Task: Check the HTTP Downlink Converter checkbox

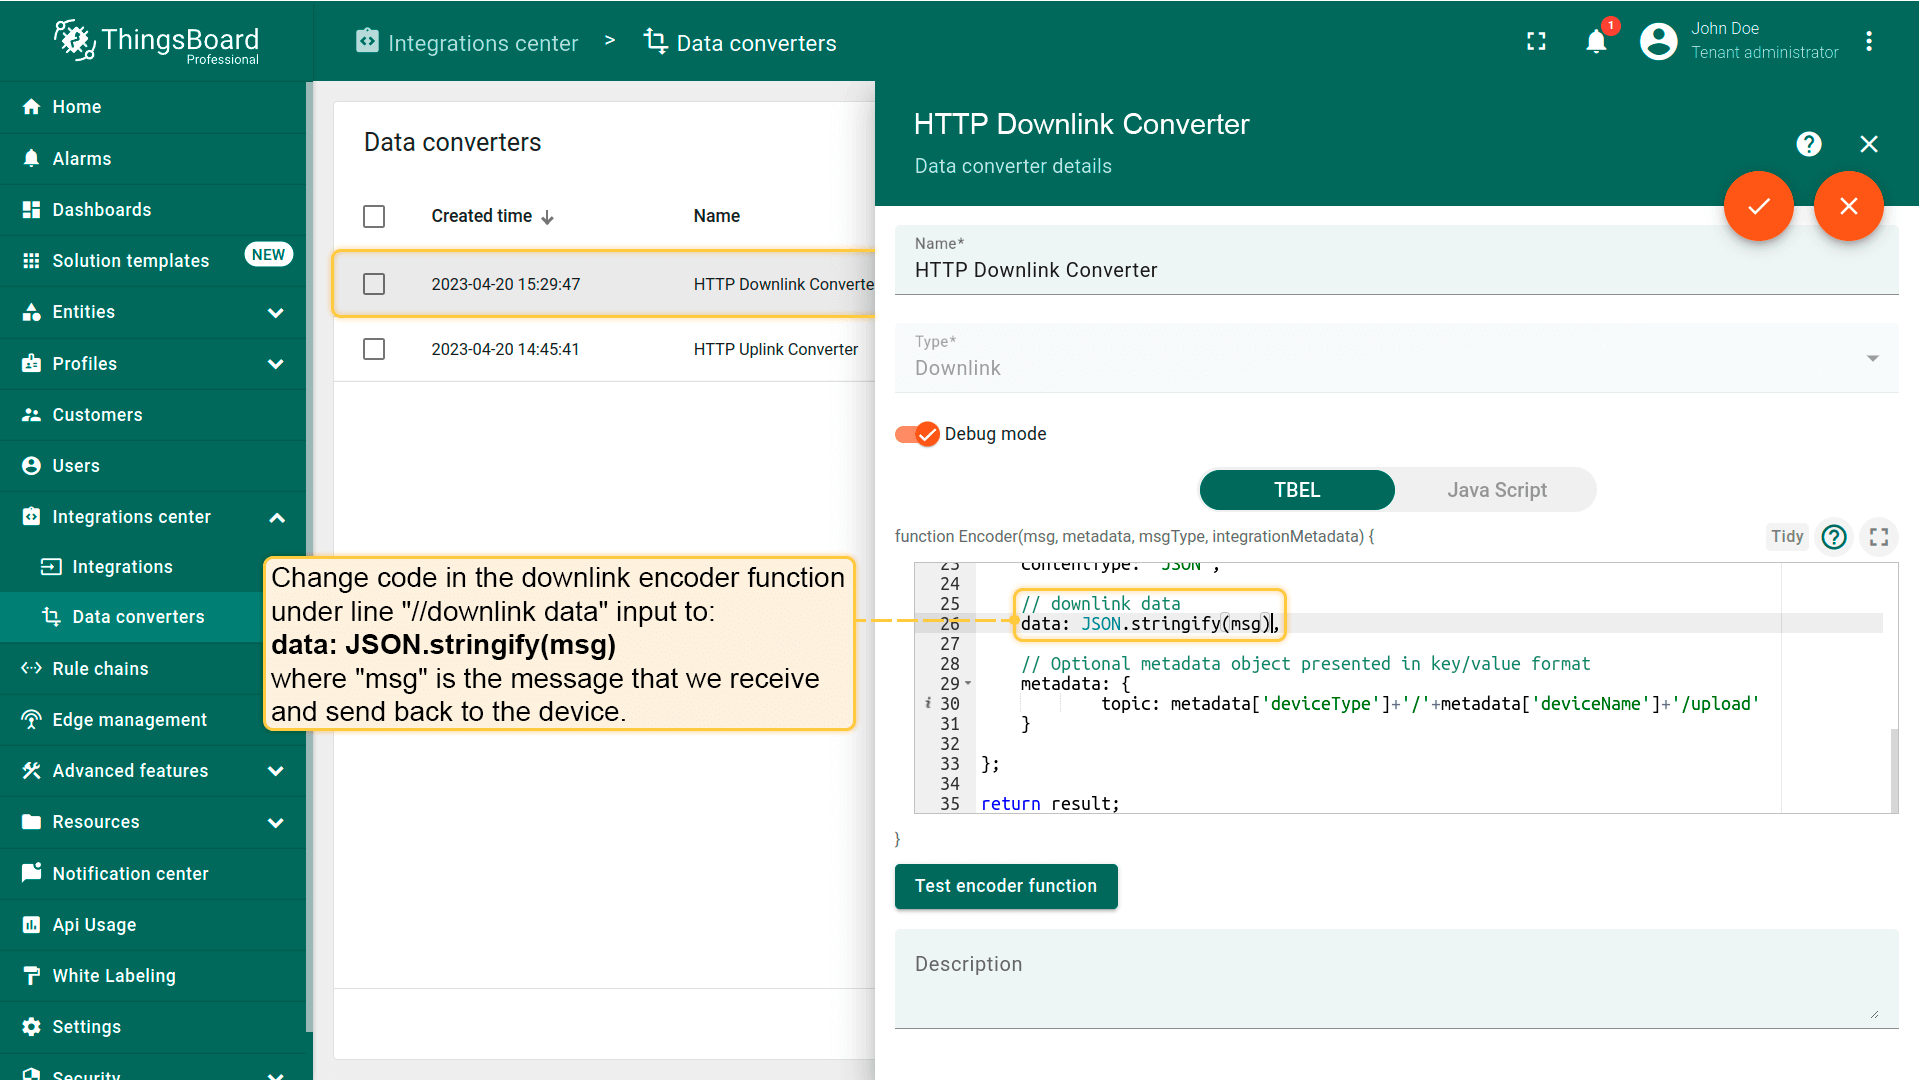Action: tap(373, 284)
